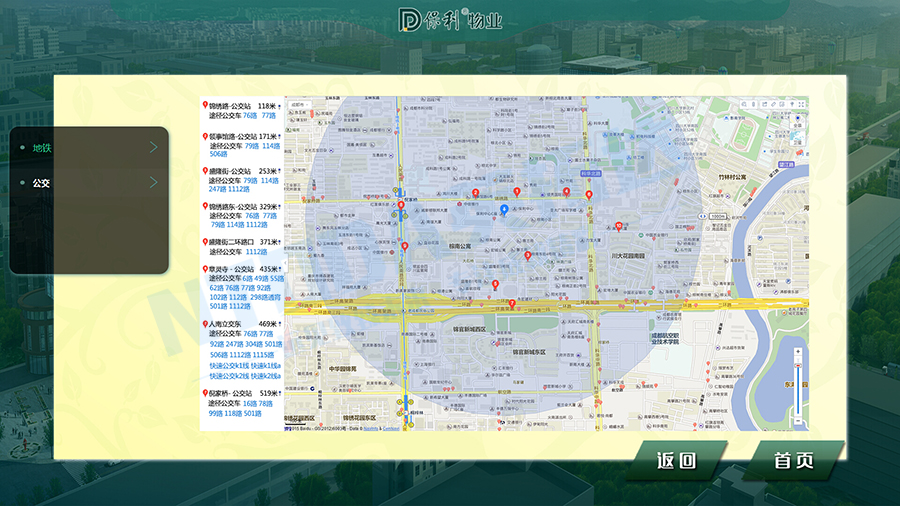Screen dimensions: 900x506
Task: Click the 保利物业 logo at top
Action: click(x=450, y=20)
